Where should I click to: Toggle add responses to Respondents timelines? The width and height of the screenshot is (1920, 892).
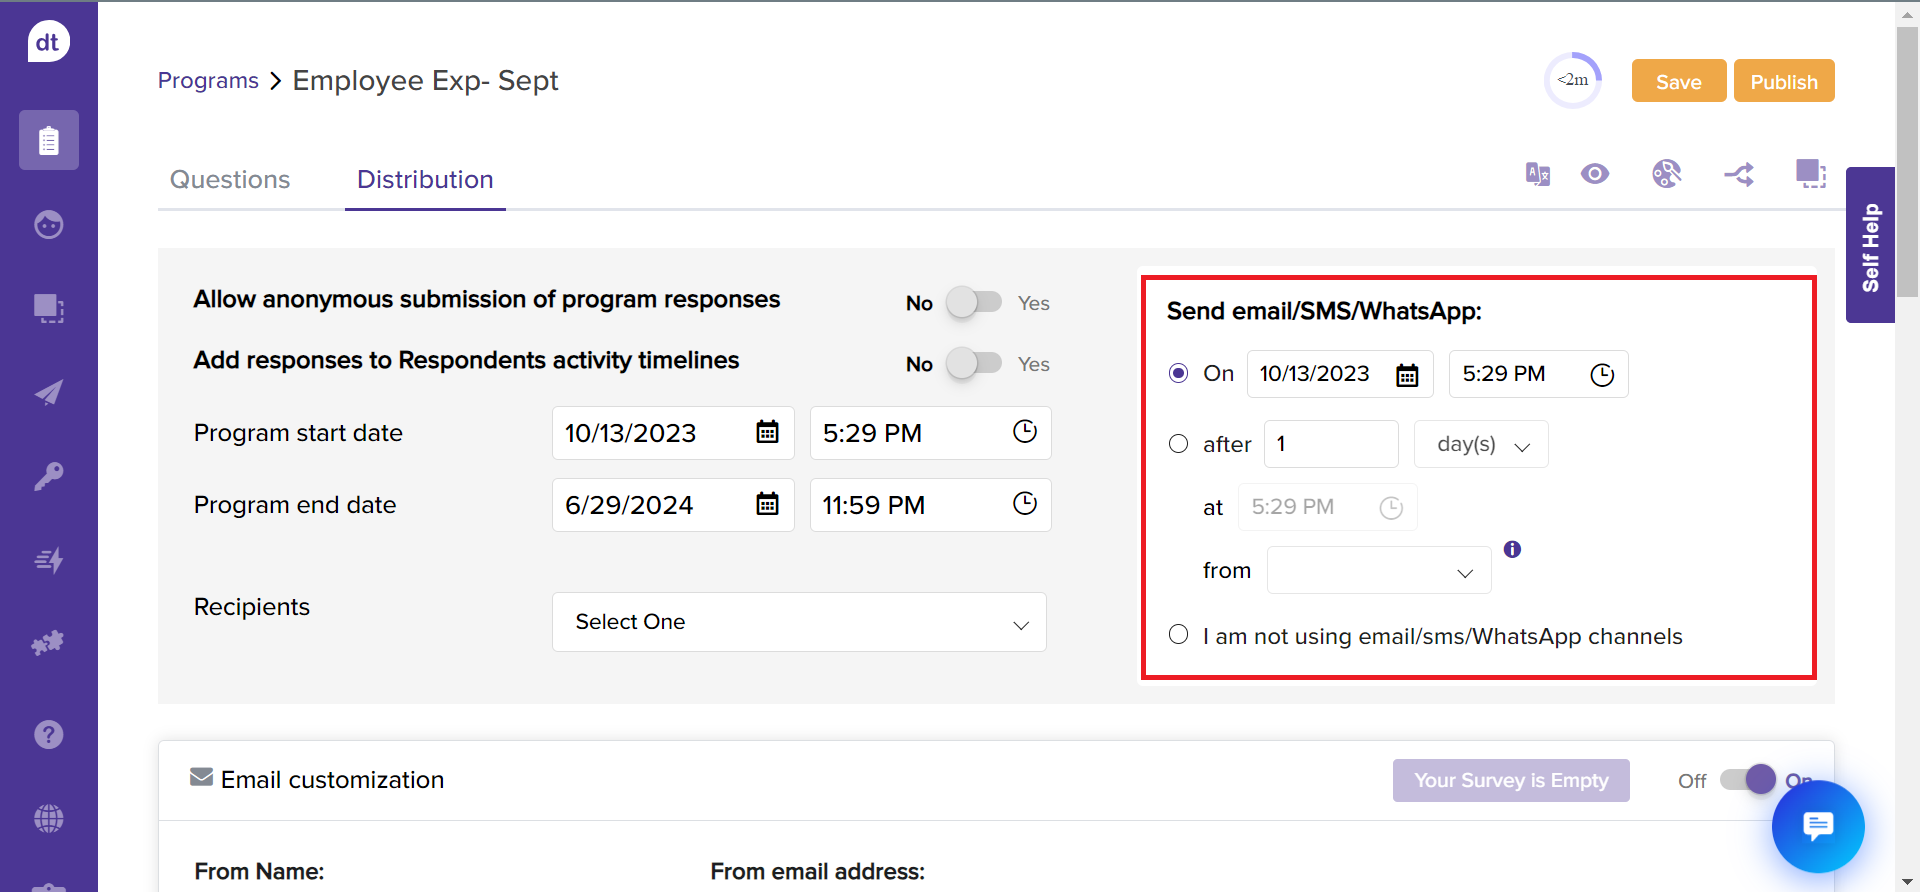coord(974,363)
